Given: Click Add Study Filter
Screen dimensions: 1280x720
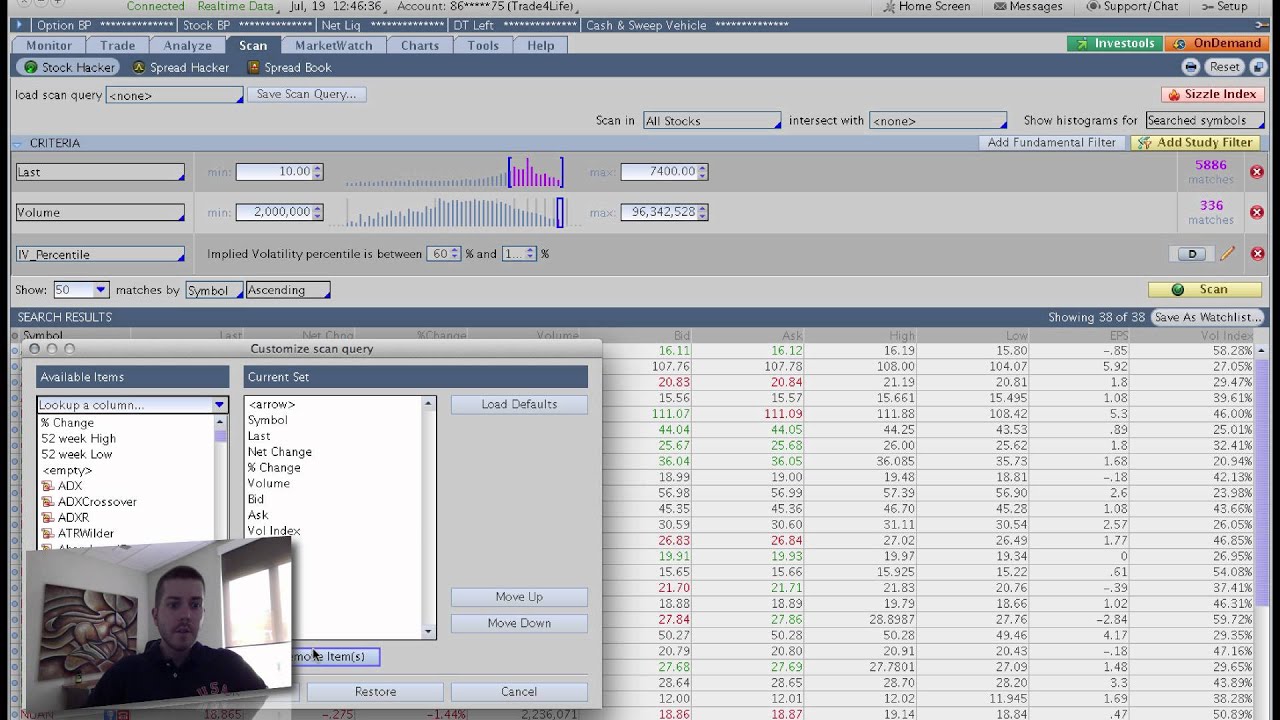Looking at the screenshot, I should pyautogui.click(x=1194, y=143).
